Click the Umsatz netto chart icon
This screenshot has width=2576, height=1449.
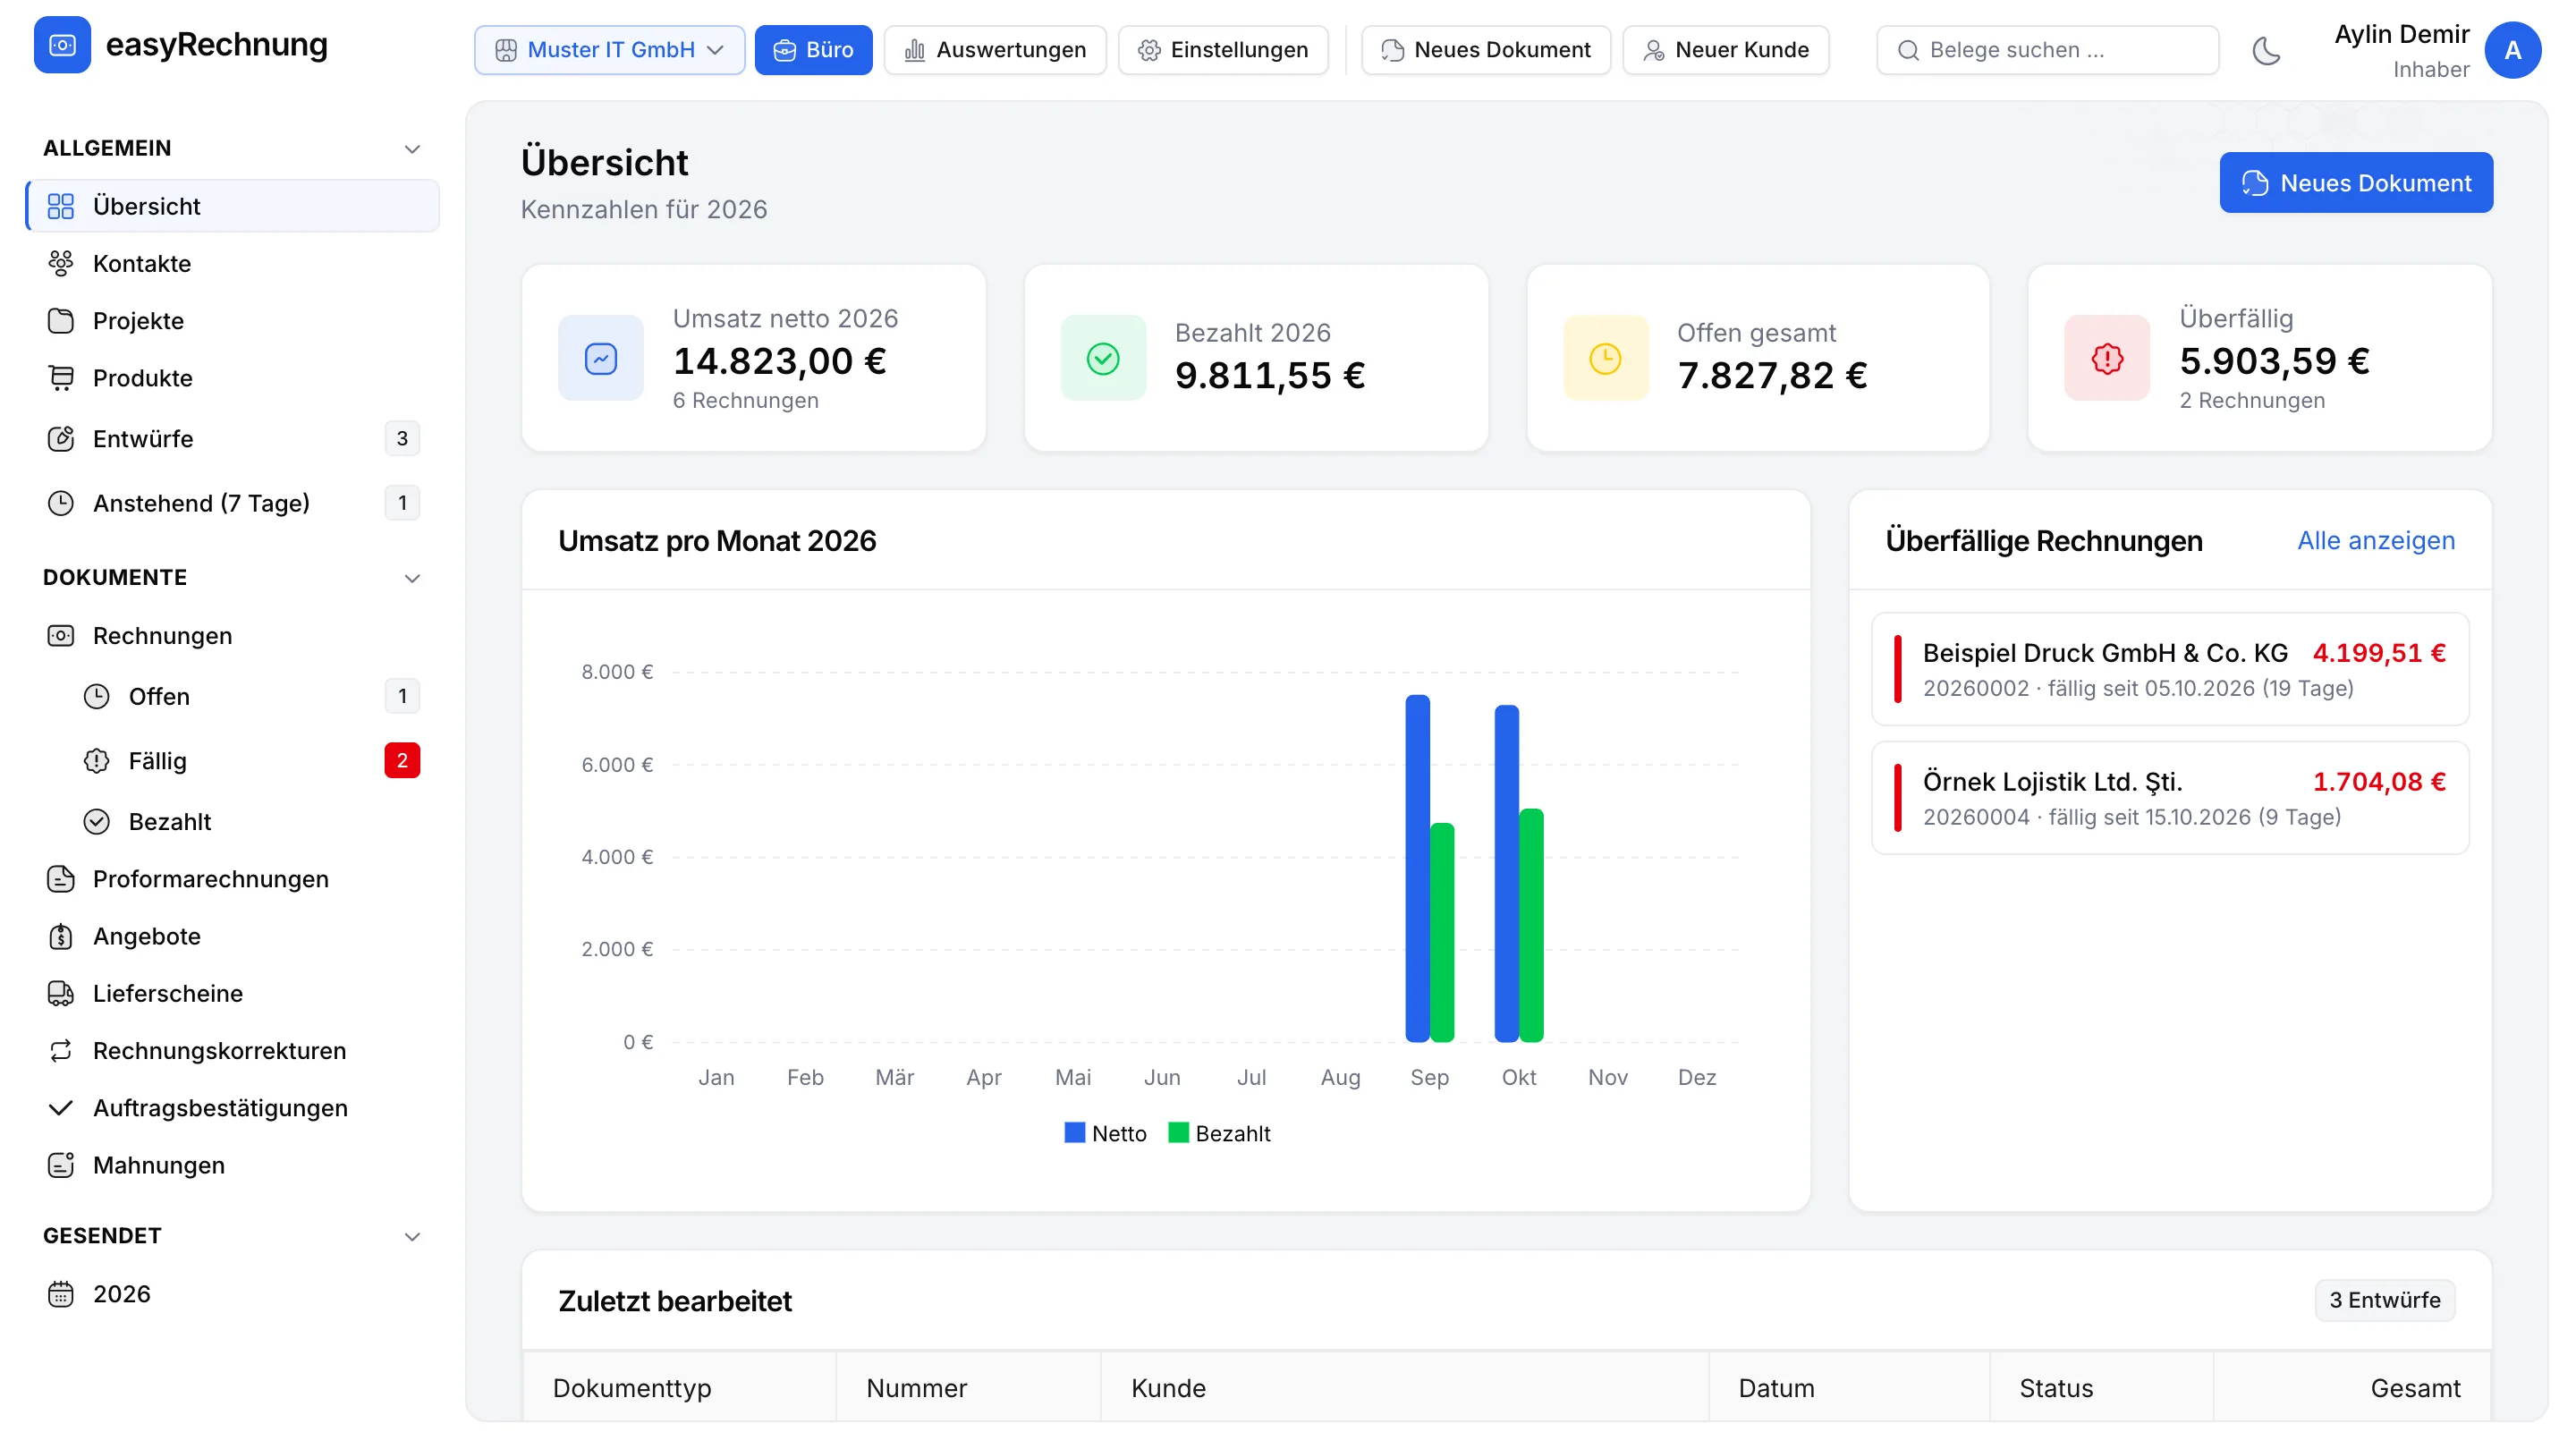(x=600, y=358)
